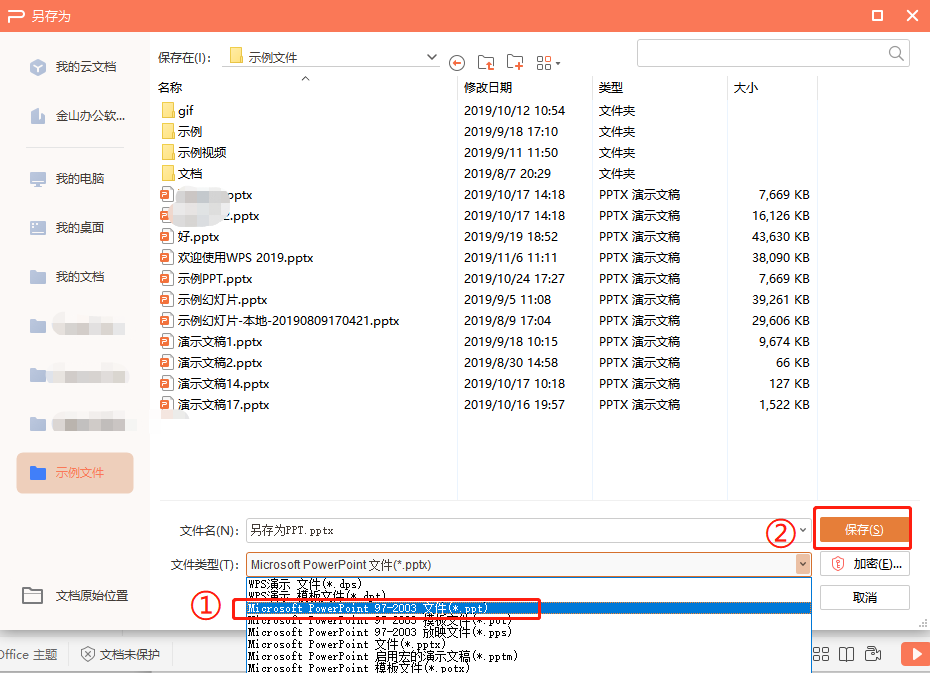Expand the file name history dropdown
Image resolution: width=930 pixels, height=673 pixels.
(803, 530)
